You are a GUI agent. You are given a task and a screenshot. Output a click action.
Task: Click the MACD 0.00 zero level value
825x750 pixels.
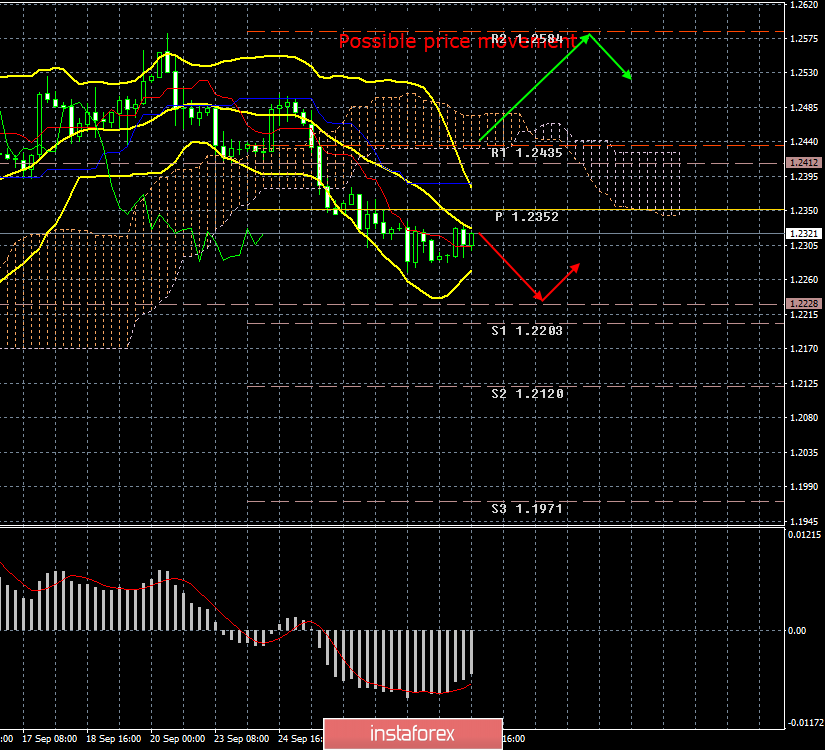(x=798, y=631)
